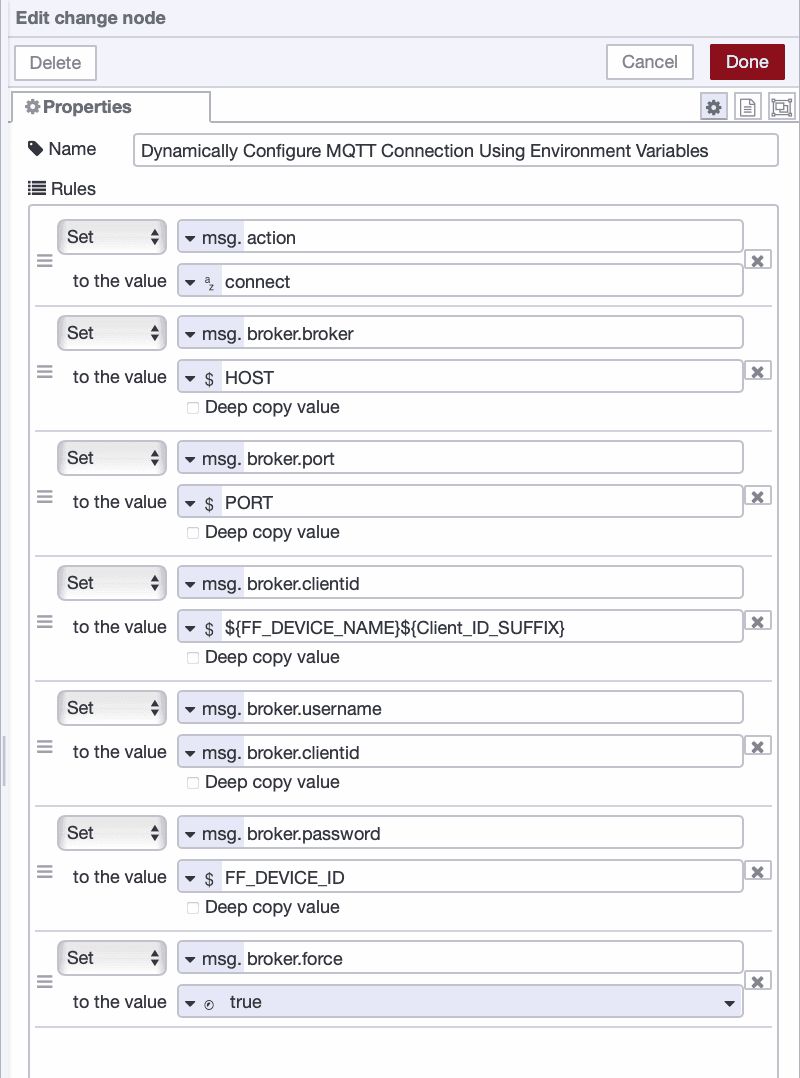Click drag handle of broker.clientid rule

click(44, 621)
